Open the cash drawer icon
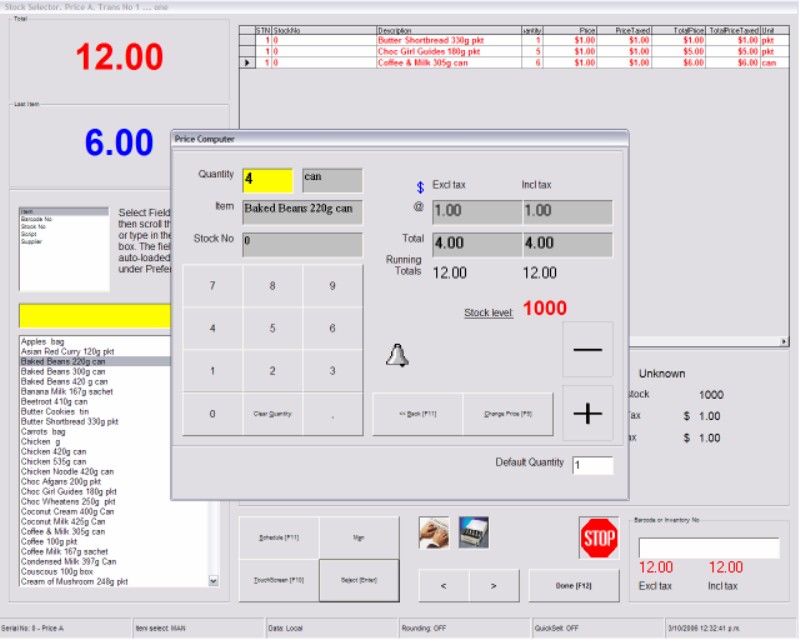 click(x=473, y=534)
